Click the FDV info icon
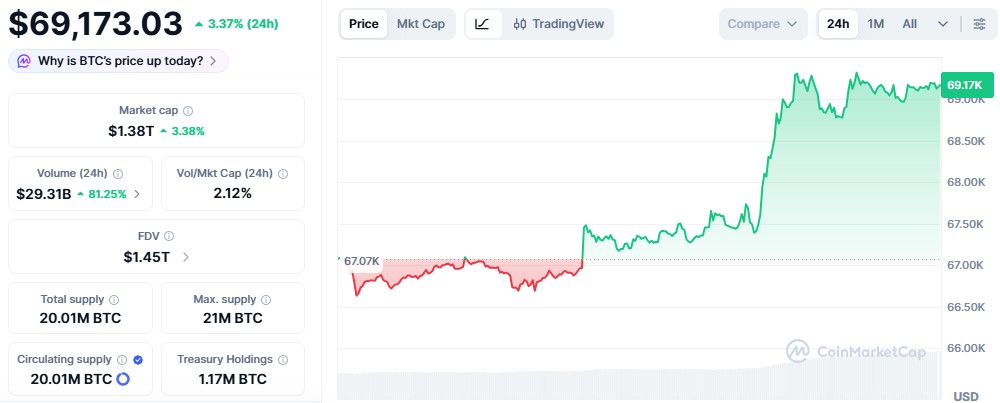This screenshot has height=403, width=1000. tap(168, 237)
